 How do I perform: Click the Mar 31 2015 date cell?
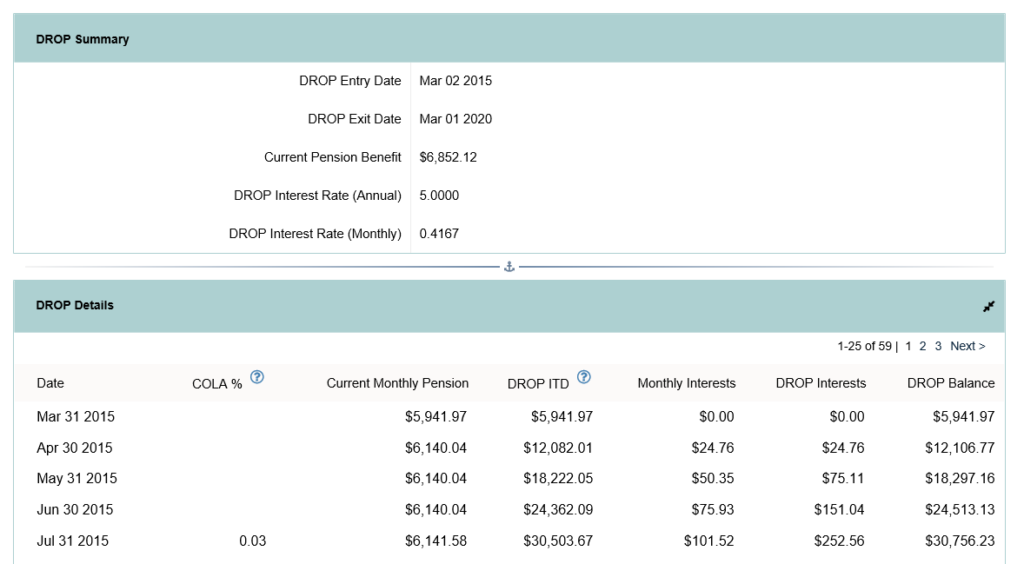[75, 416]
